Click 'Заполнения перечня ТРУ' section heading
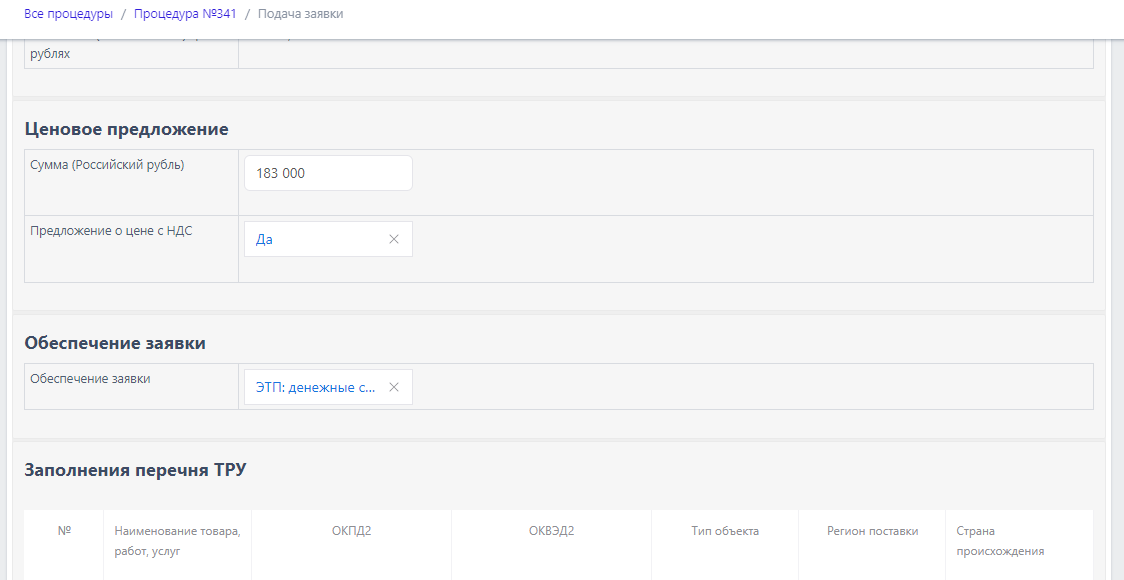Viewport: 1124px width, 580px height. (x=135, y=470)
